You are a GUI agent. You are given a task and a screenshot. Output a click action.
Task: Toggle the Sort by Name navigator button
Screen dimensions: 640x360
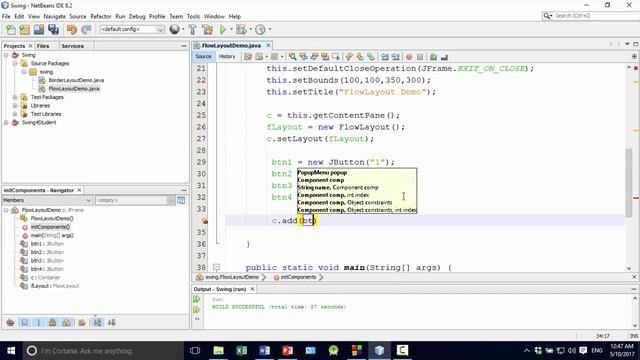[97, 322]
